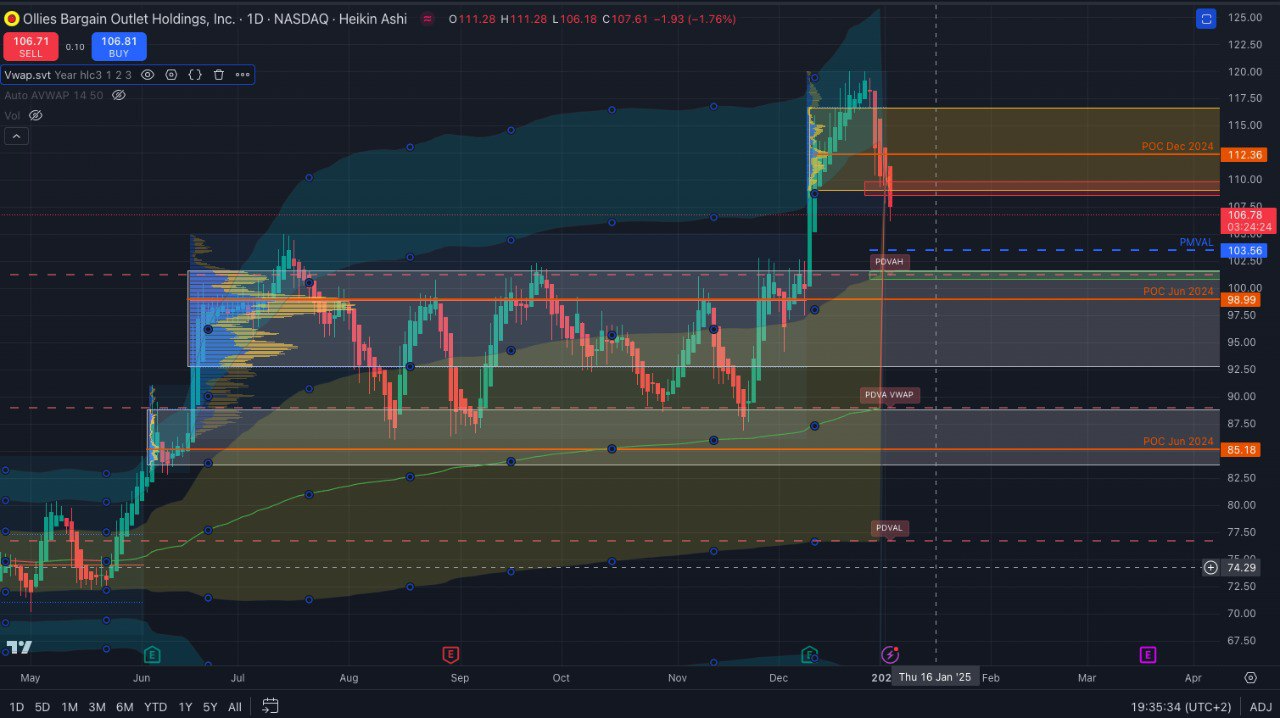Open the Vwap.svt more options menu
The image size is (1280, 718).
[242, 74]
